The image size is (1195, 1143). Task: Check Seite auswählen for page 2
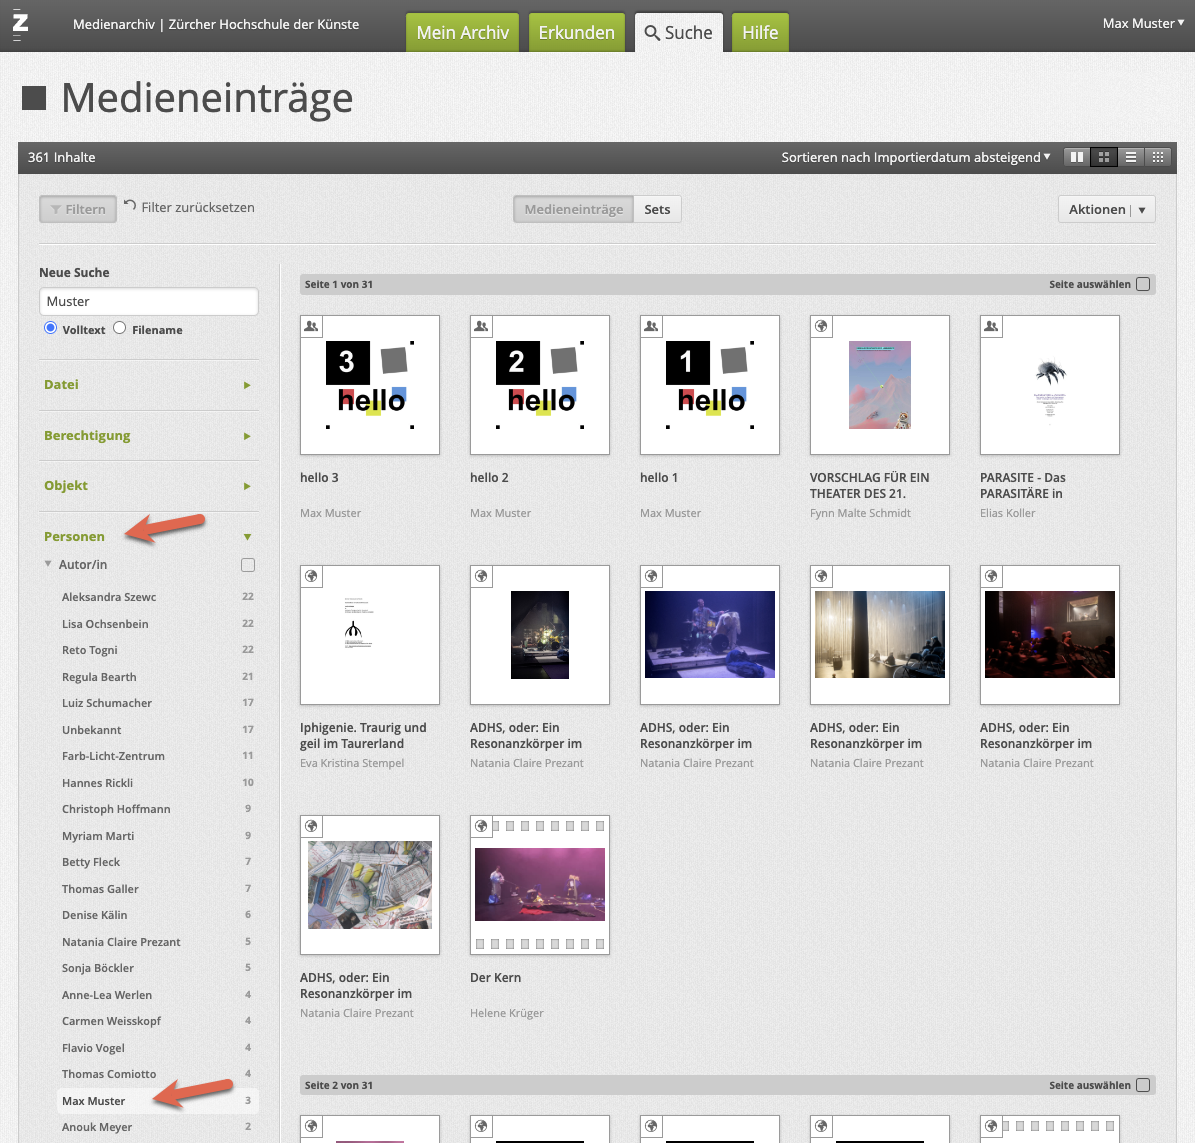[1143, 1085]
